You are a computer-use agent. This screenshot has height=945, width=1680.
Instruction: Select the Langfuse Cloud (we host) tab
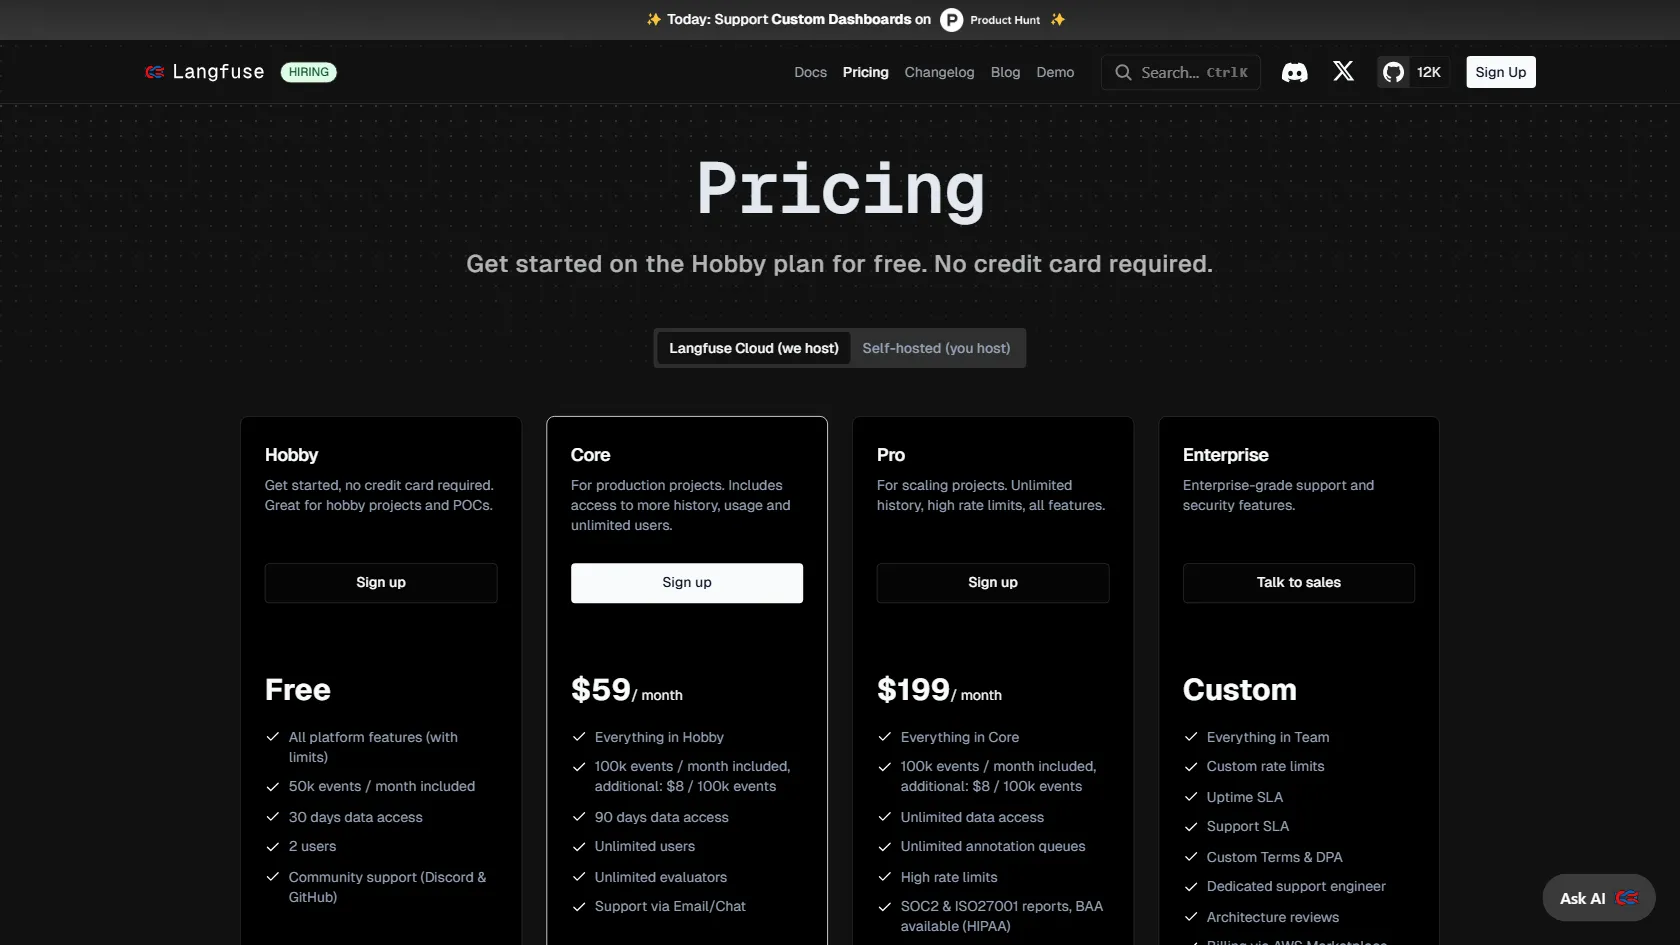tap(754, 348)
